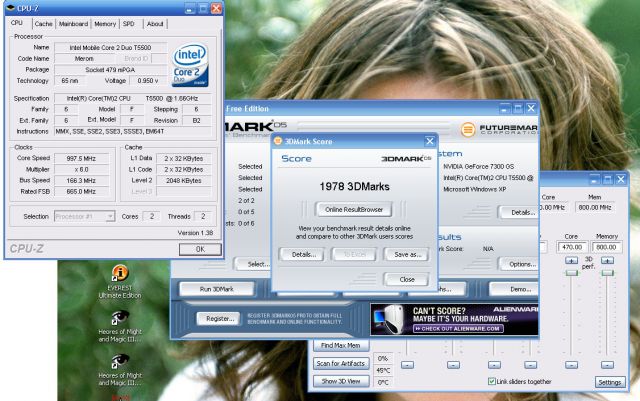
Task: Click the Save as... button in the score dialog
Action: point(407,254)
